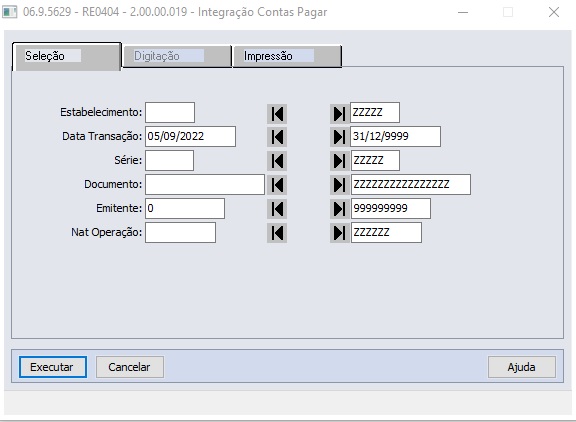Focus the Estabelecimento initial field
Image resolution: width=576 pixels, height=422 pixels.
click(170, 112)
